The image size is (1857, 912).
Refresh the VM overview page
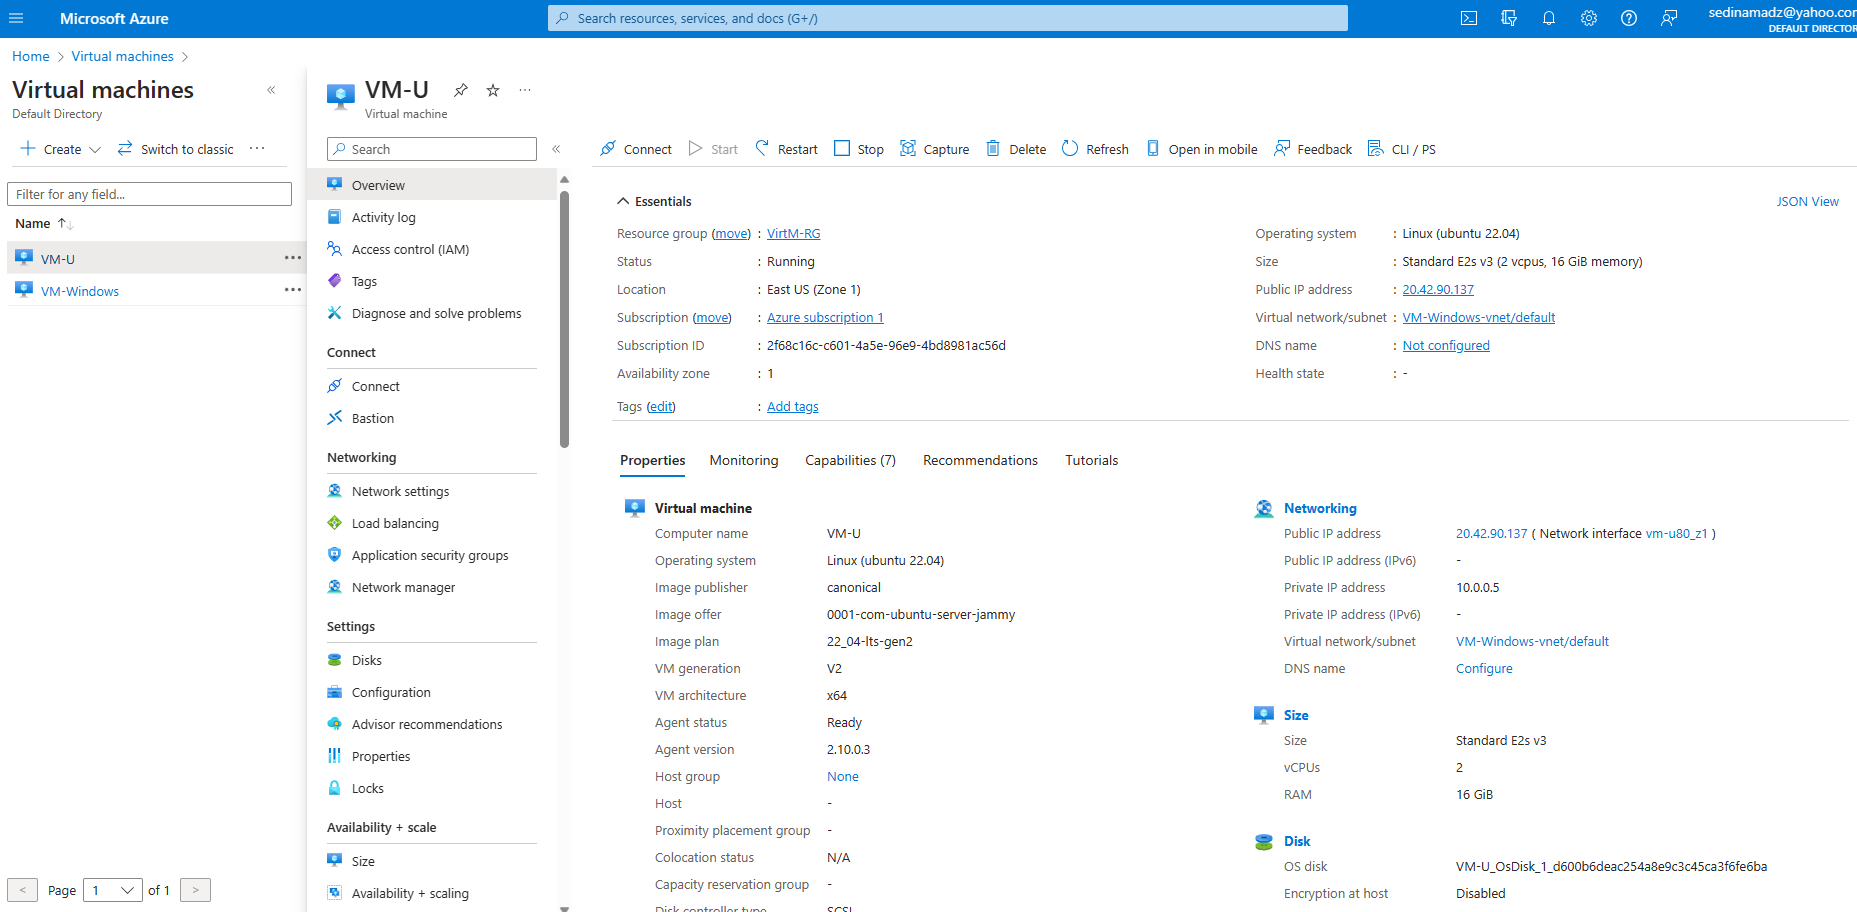coord(1095,148)
